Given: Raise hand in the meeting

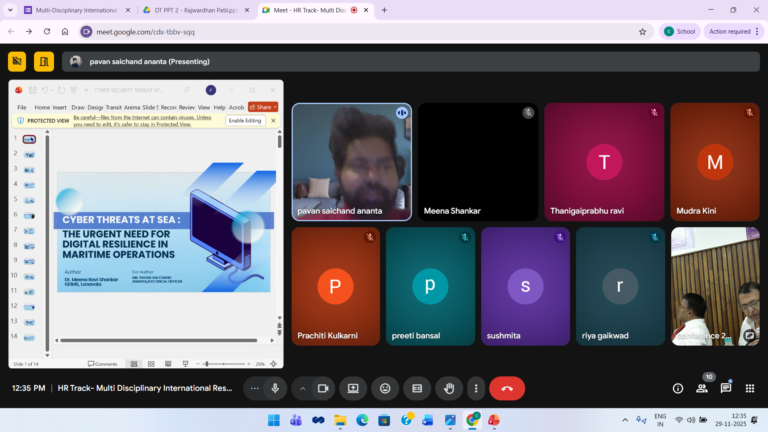Looking at the screenshot, I should (449, 388).
